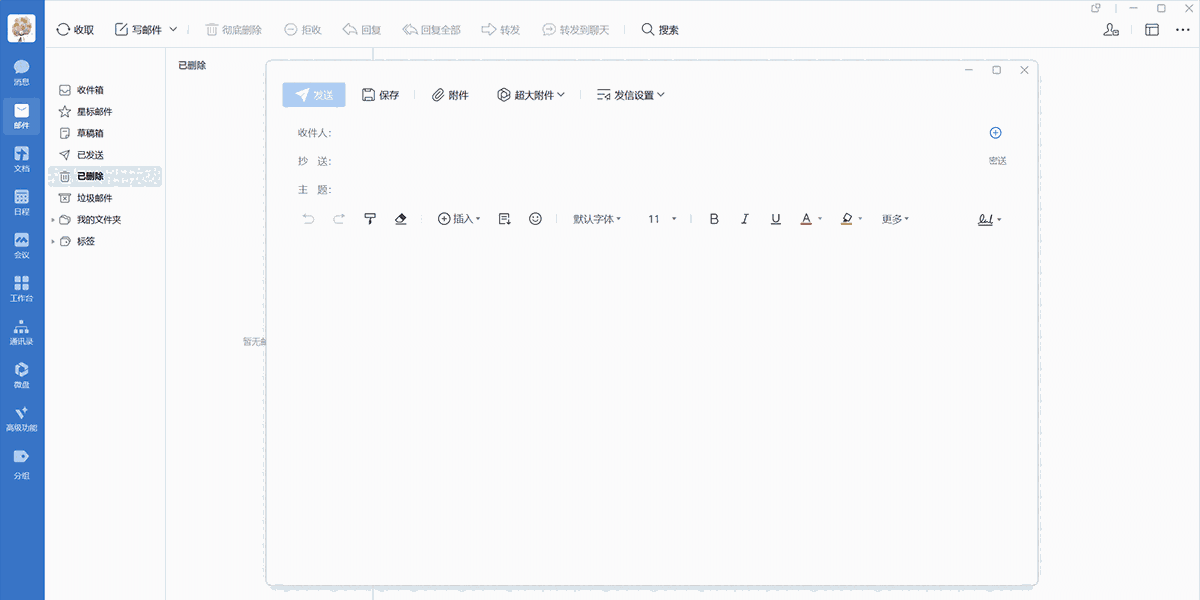Screen dimensions: 1200x600
Task: Open the emoji picker in the compose toolbar
Action: click(x=535, y=218)
